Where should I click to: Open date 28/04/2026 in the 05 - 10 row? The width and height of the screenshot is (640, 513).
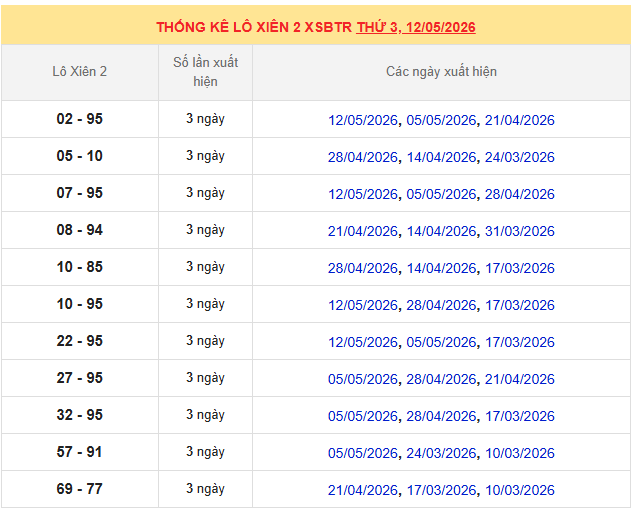point(363,157)
